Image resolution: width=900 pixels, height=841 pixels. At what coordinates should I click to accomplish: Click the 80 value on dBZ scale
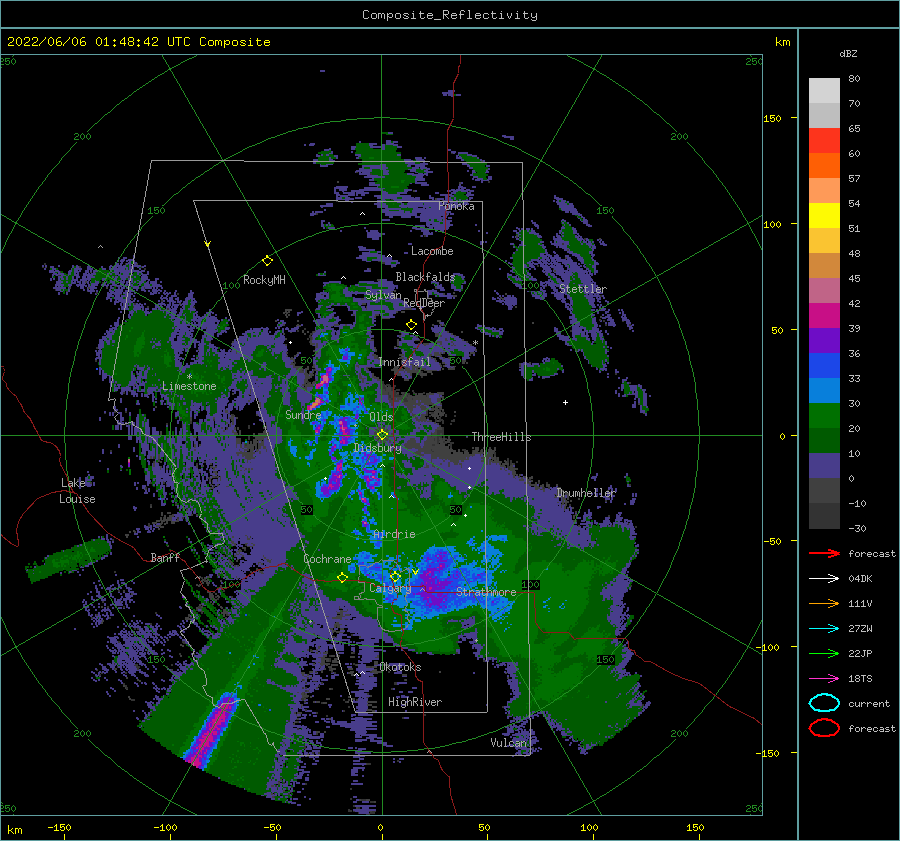pos(854,79)
